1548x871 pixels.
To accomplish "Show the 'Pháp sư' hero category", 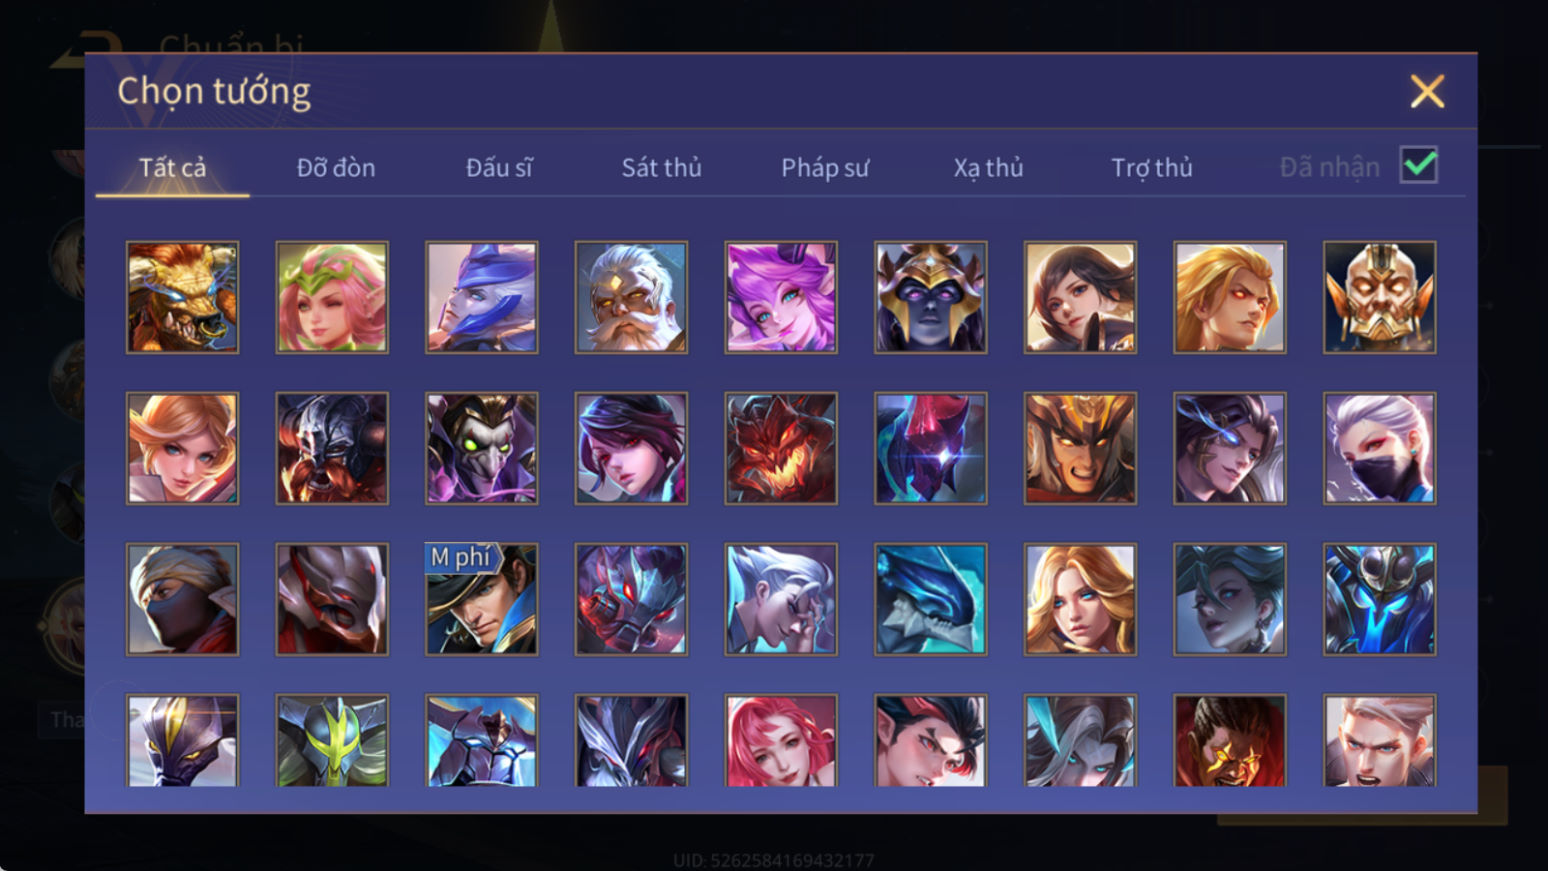I will [824, 167].
